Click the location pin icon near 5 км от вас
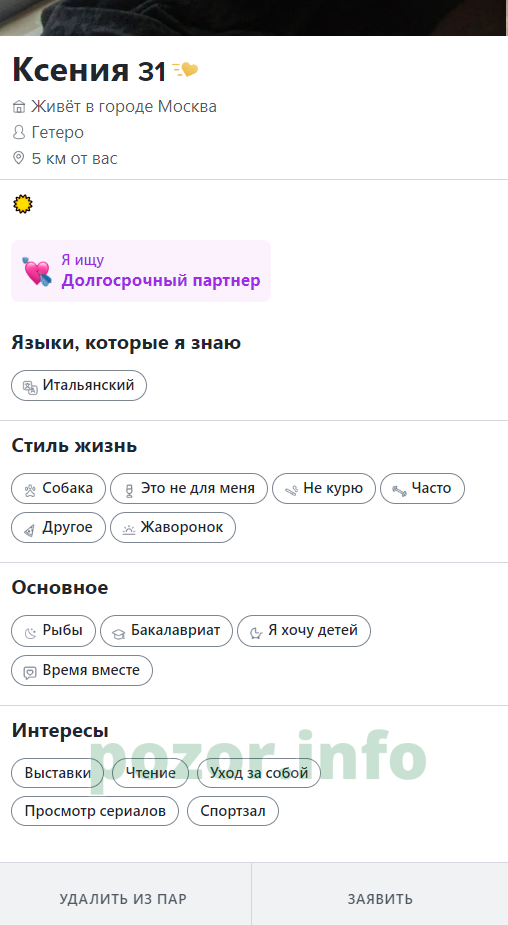The image size is (508, 925). (19, 158)
